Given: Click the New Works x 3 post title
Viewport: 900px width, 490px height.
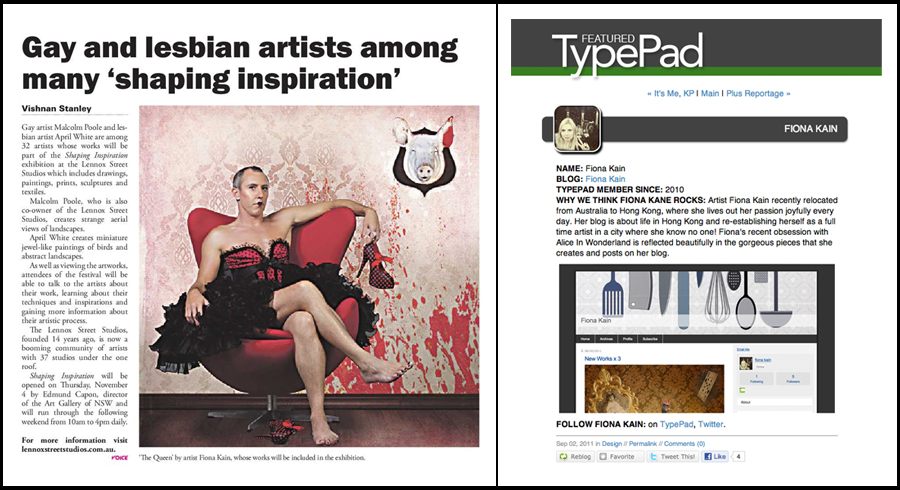Looking at the screenshot, I should point(602,359).
